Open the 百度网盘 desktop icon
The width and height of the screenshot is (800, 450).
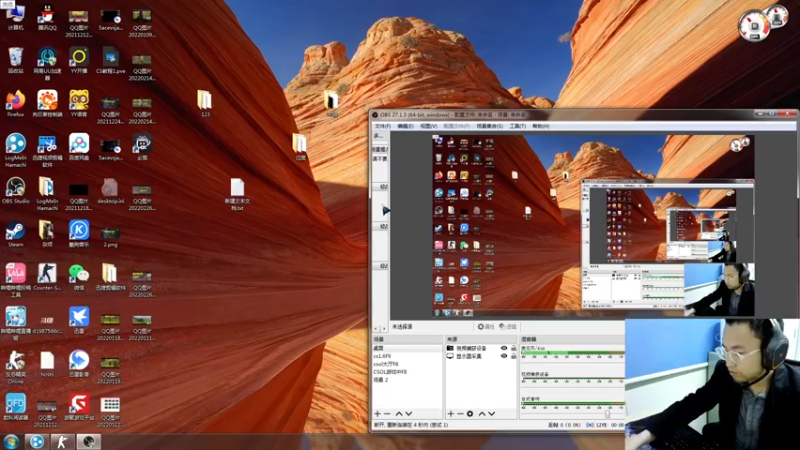tap(79, 147)
